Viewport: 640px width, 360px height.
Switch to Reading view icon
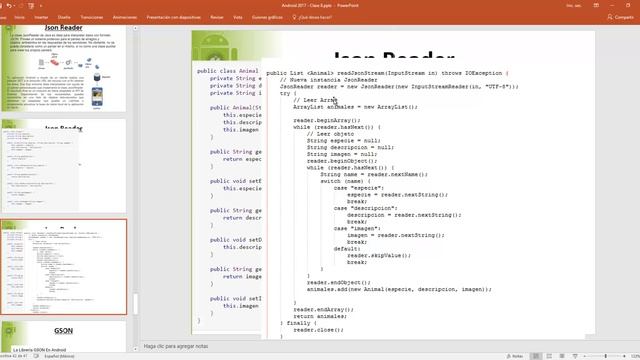pyautogui.click(x=562, y=356)
